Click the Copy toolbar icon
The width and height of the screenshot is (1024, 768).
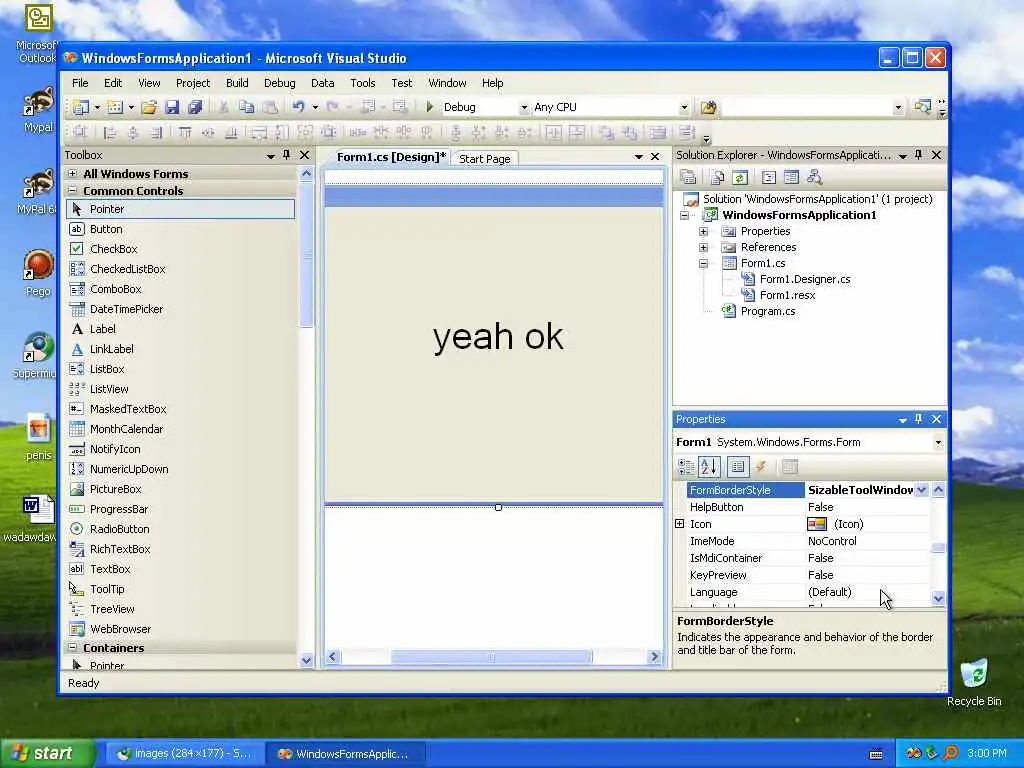pos(246,107)
